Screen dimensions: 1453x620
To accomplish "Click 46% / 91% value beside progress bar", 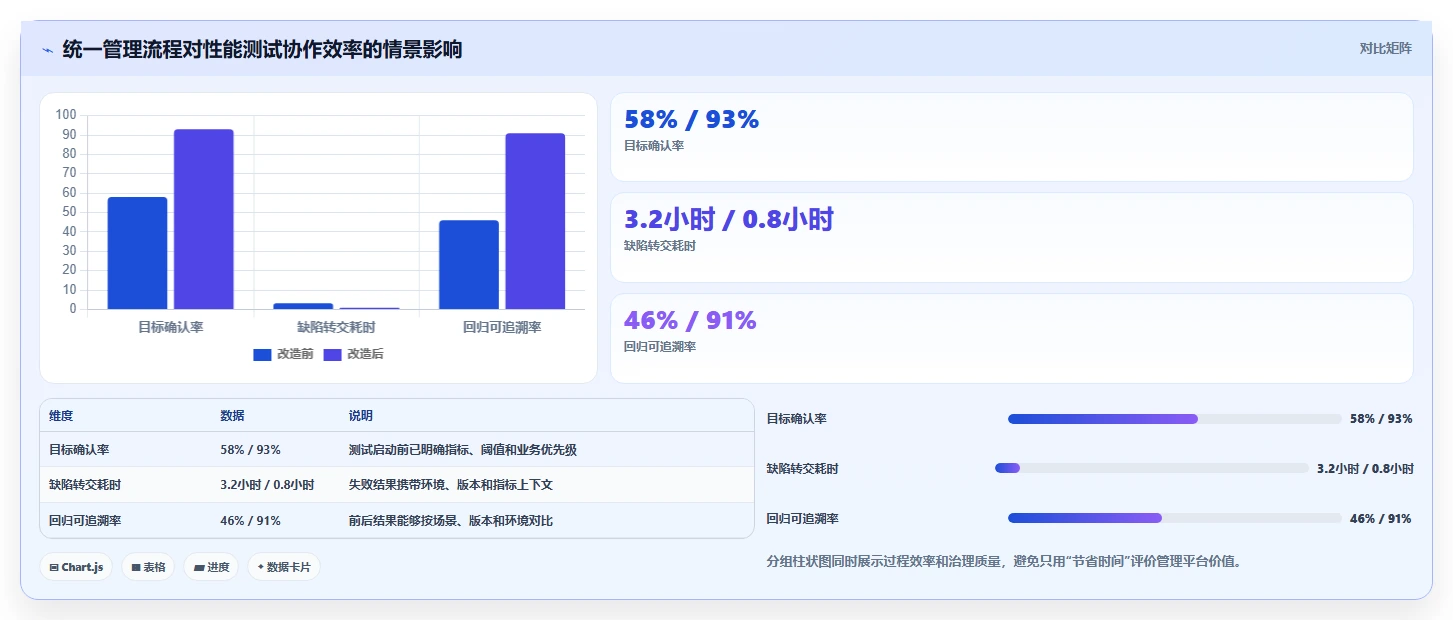I will pos(1381,519).
